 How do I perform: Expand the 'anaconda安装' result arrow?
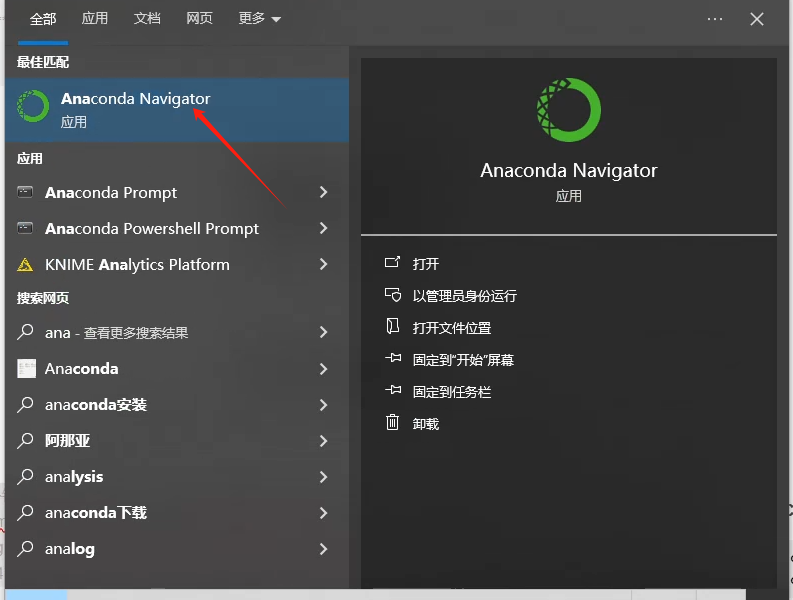coord(324,405)
